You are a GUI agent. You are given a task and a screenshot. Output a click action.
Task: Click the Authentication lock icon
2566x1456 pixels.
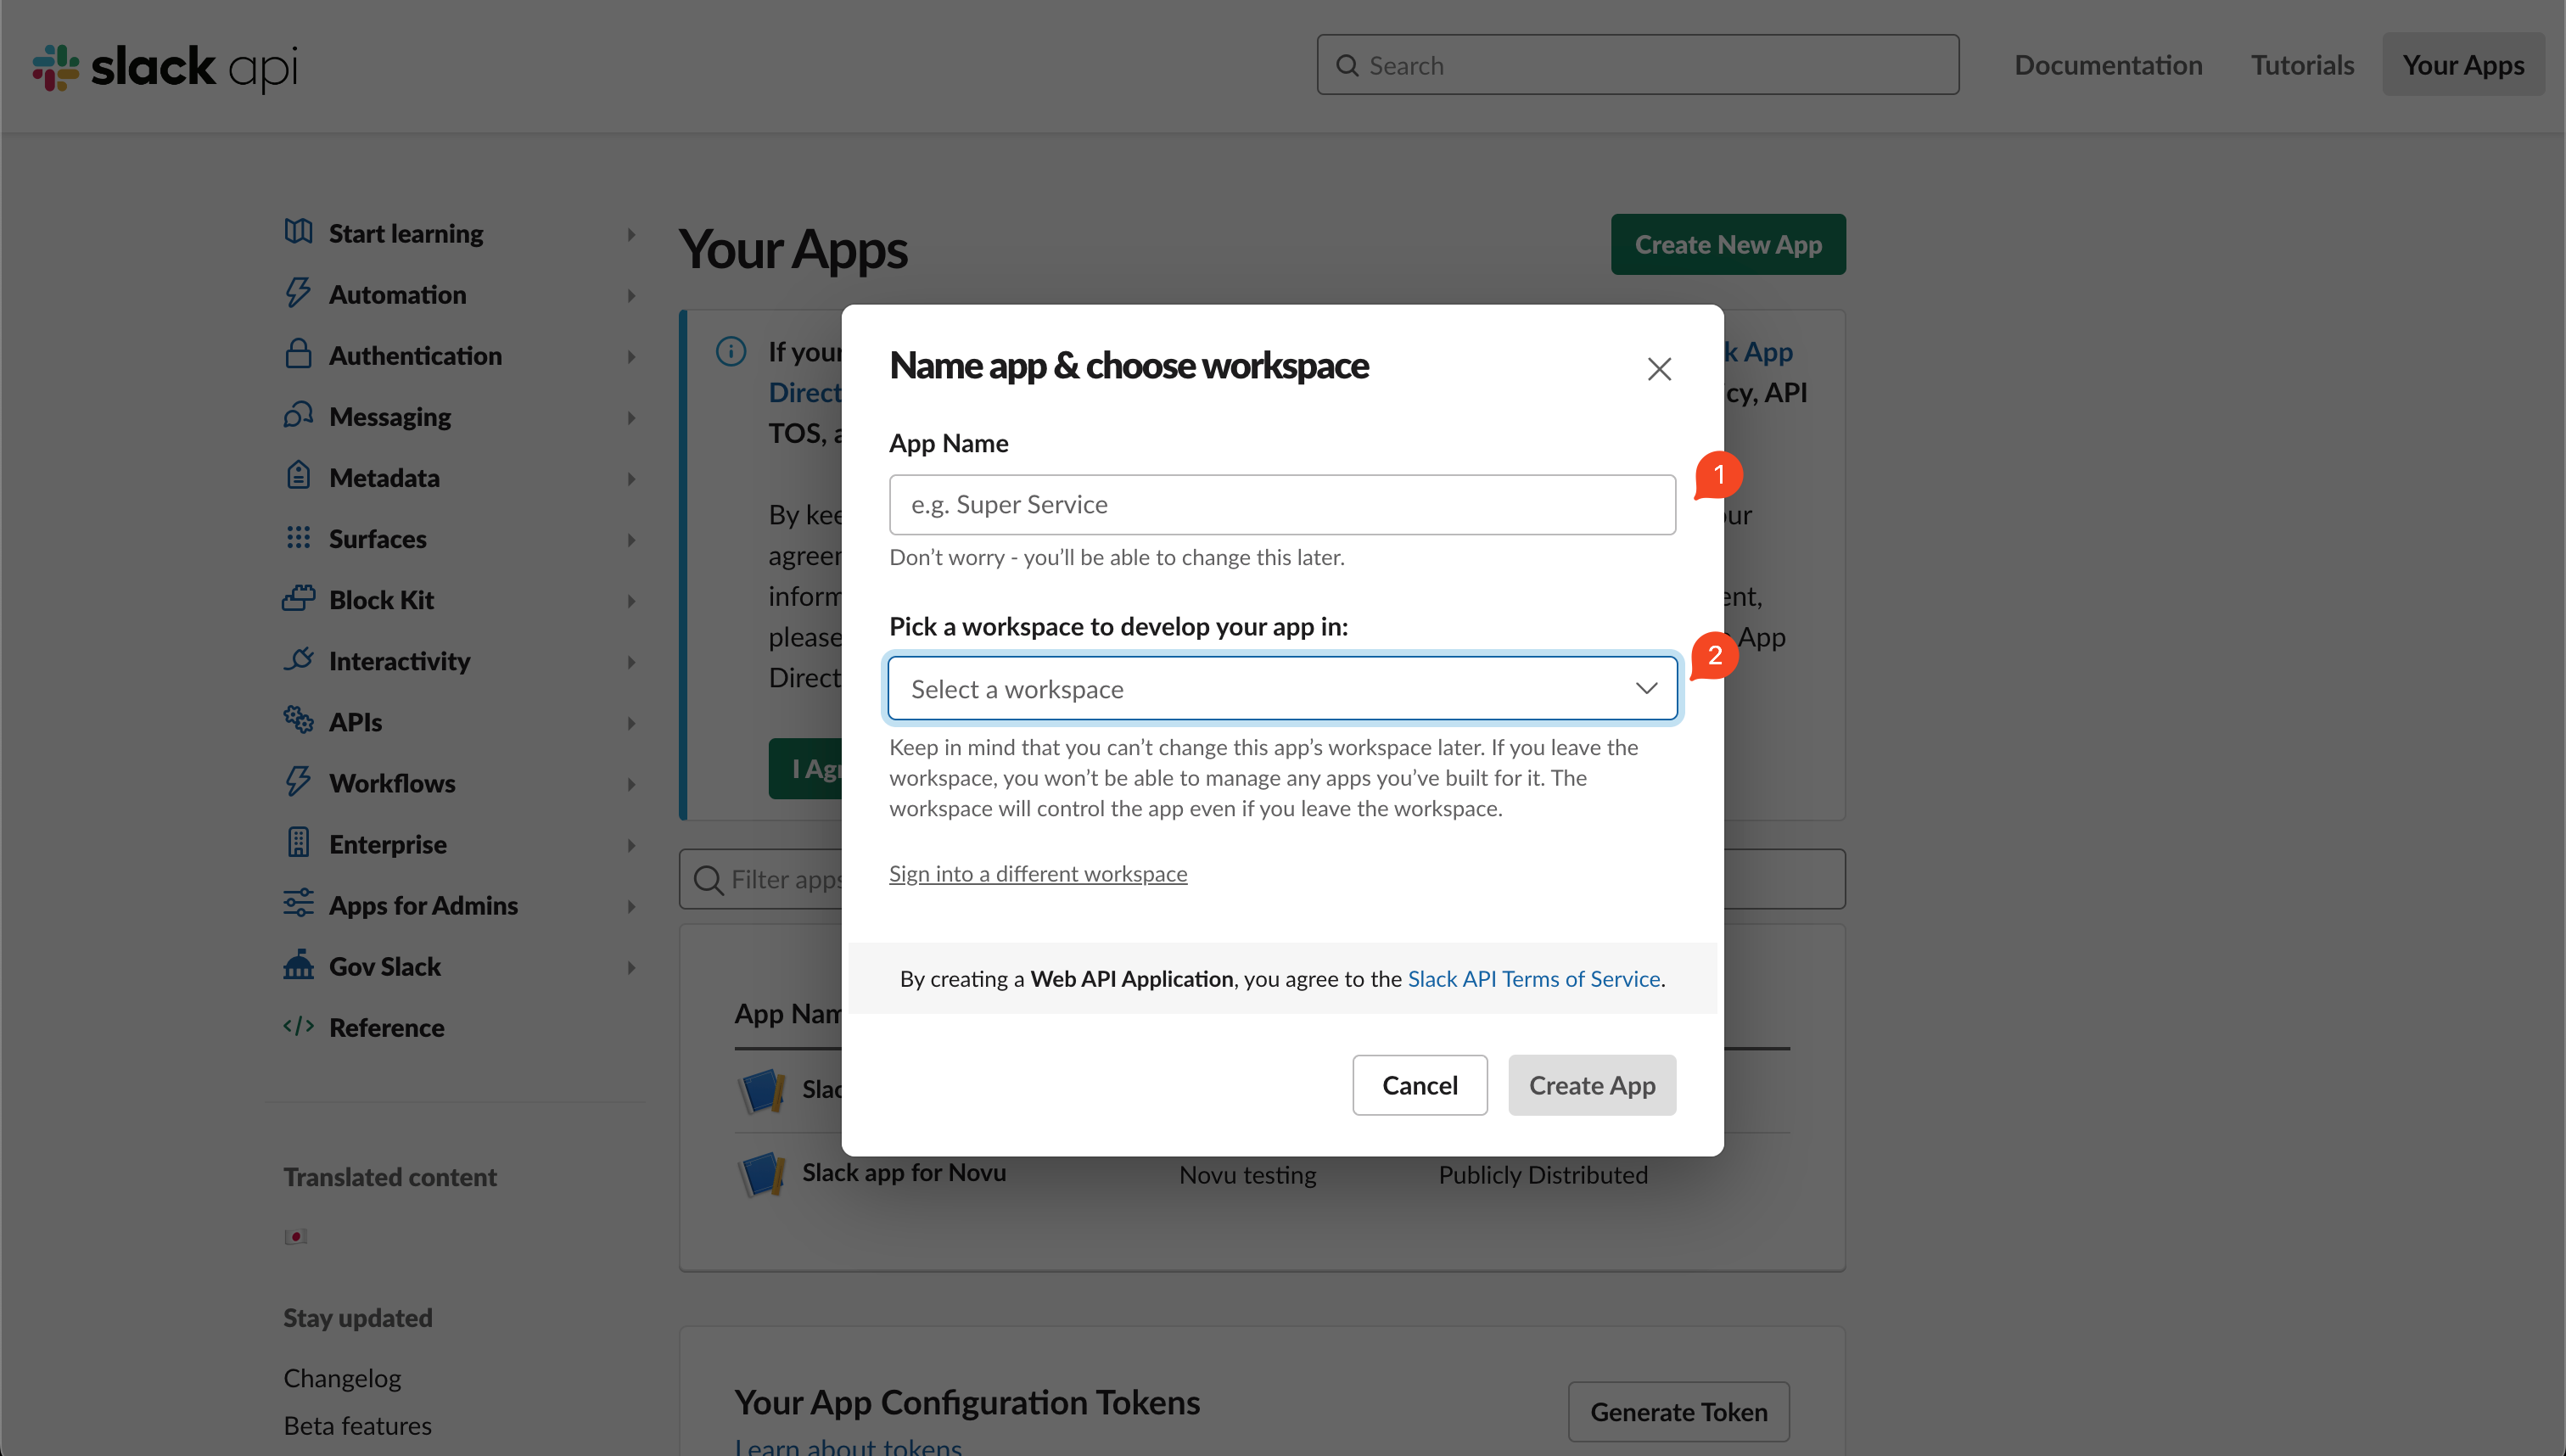(x=298, y=354)
